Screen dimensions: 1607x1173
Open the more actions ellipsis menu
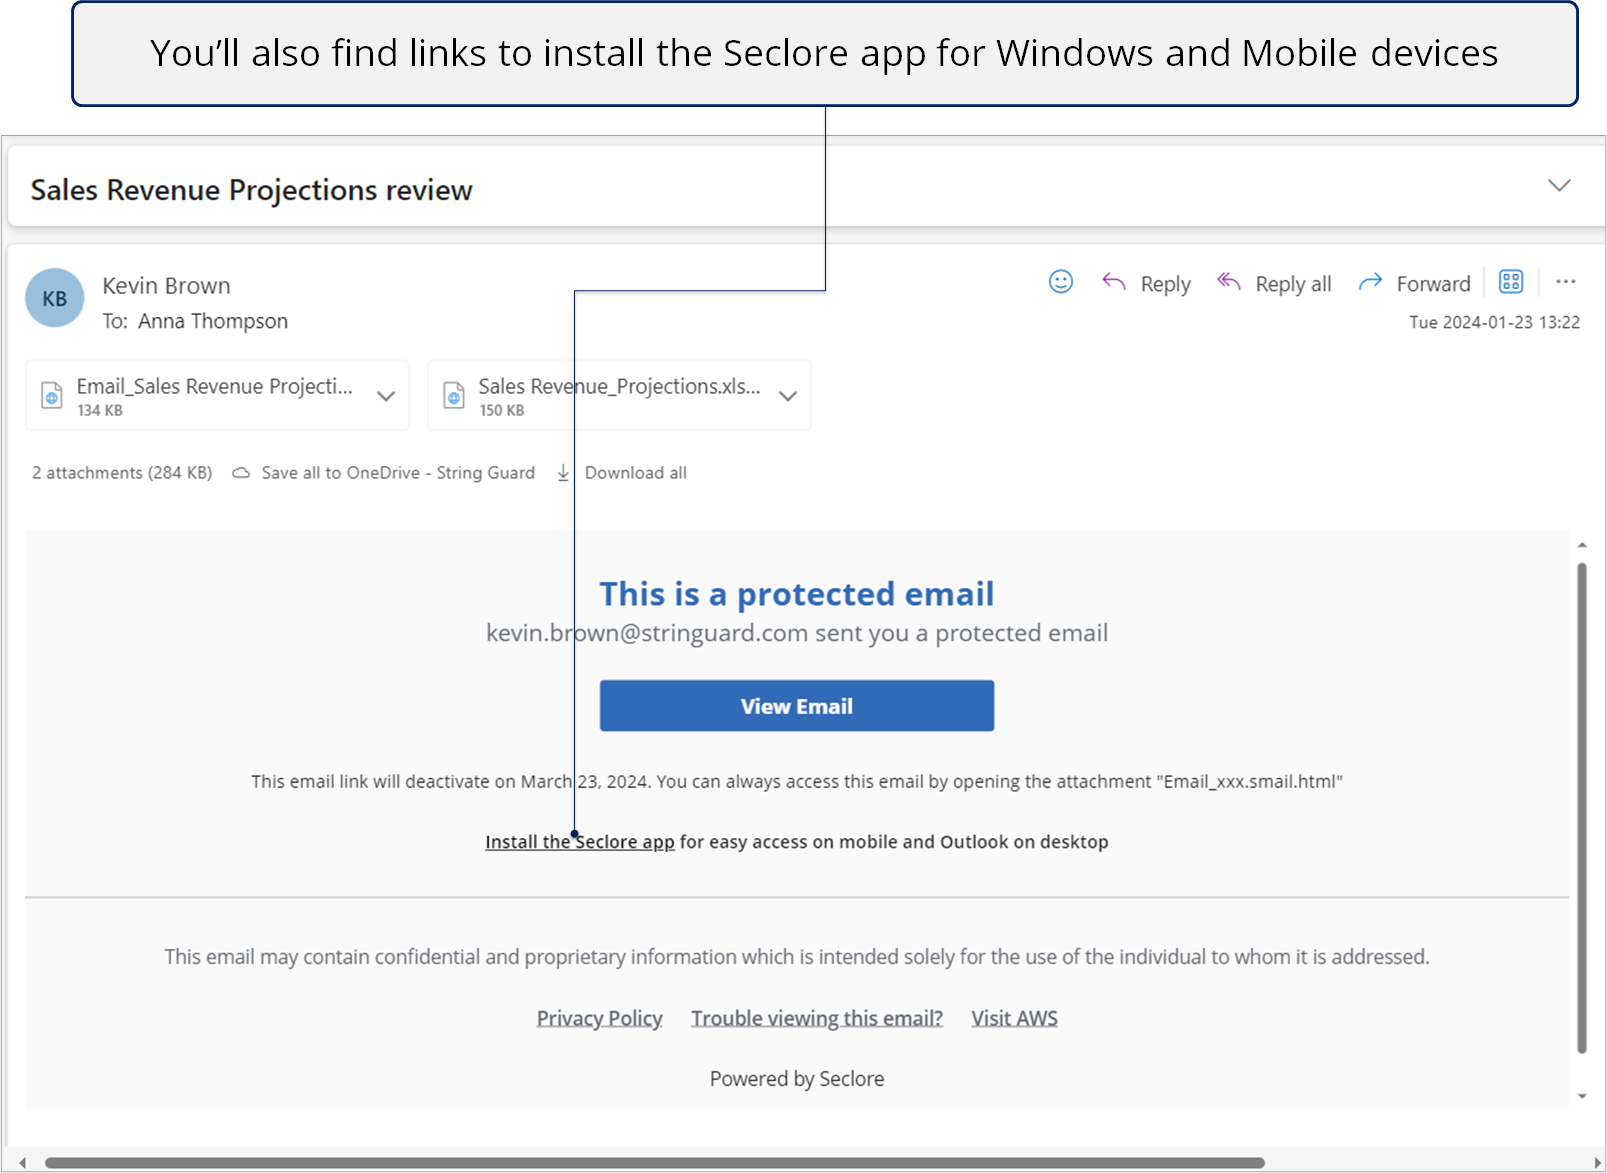coord(1566,282)
